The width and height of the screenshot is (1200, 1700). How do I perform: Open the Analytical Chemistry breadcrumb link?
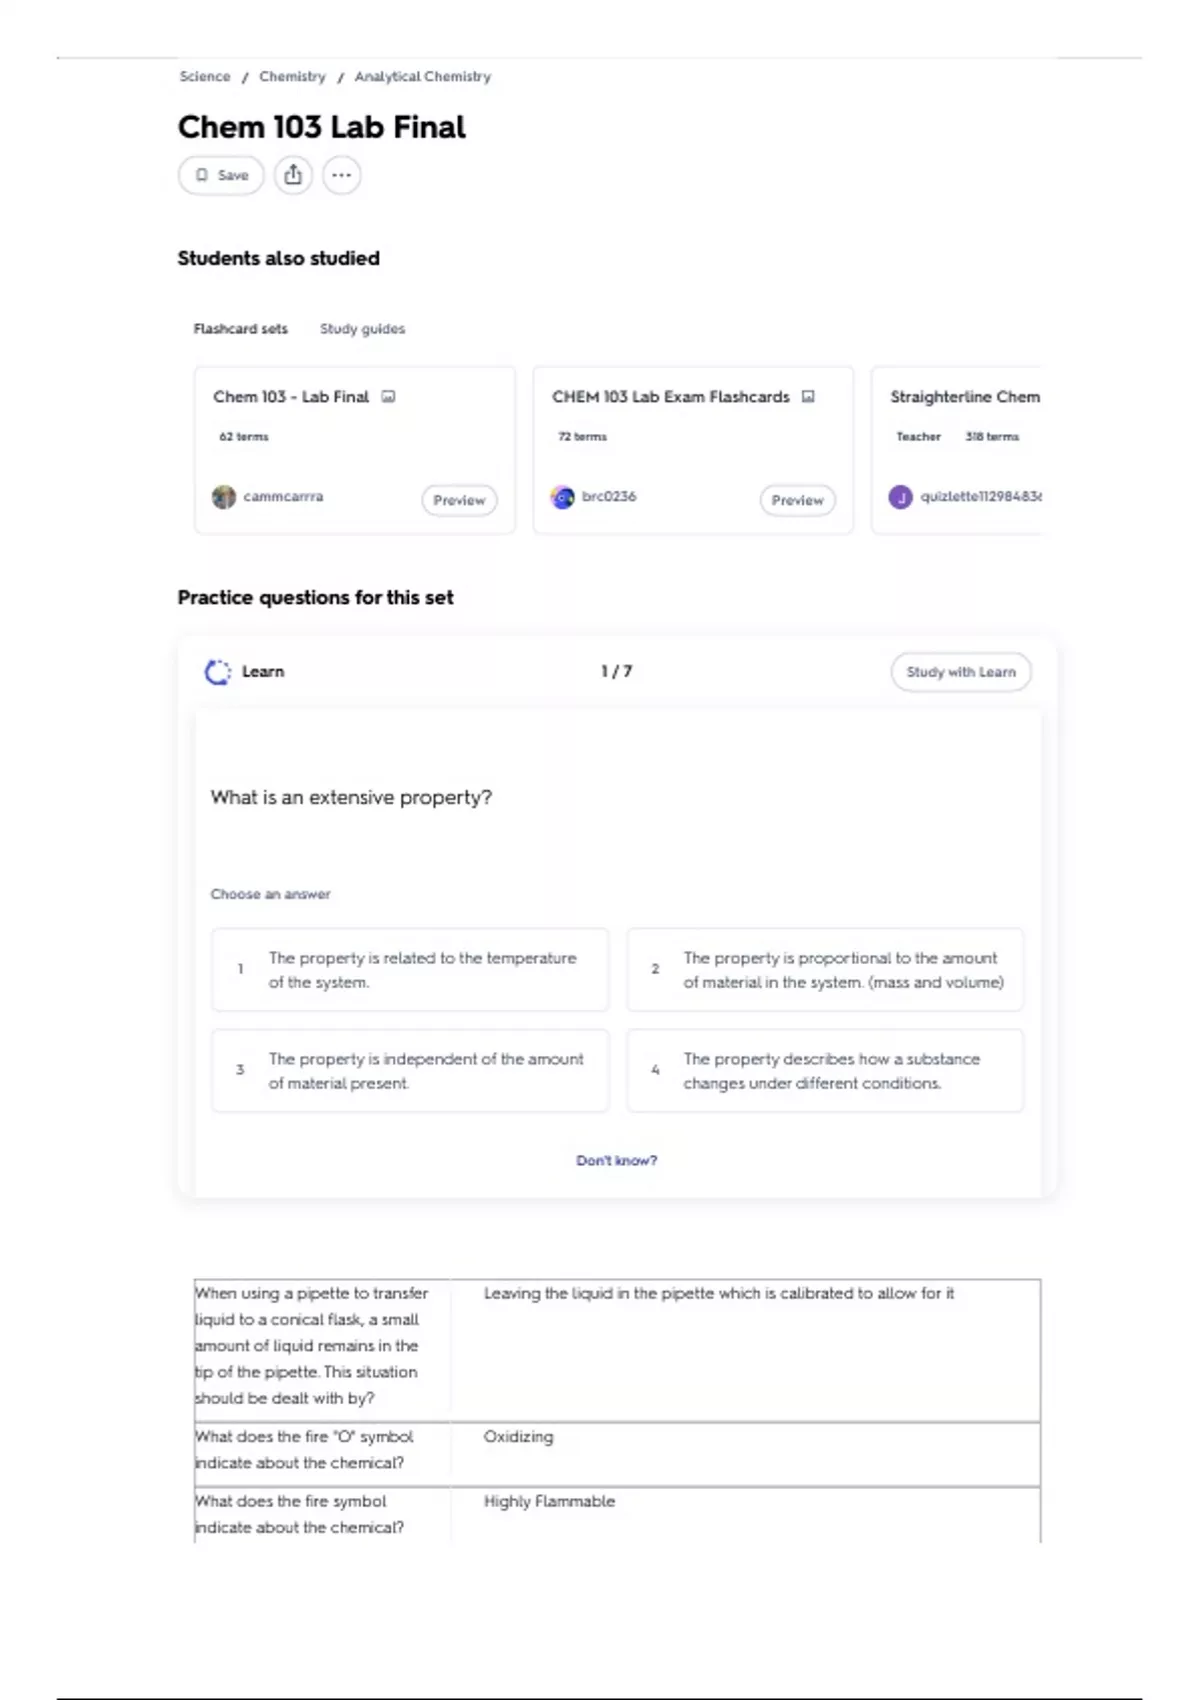coord(423,77)
